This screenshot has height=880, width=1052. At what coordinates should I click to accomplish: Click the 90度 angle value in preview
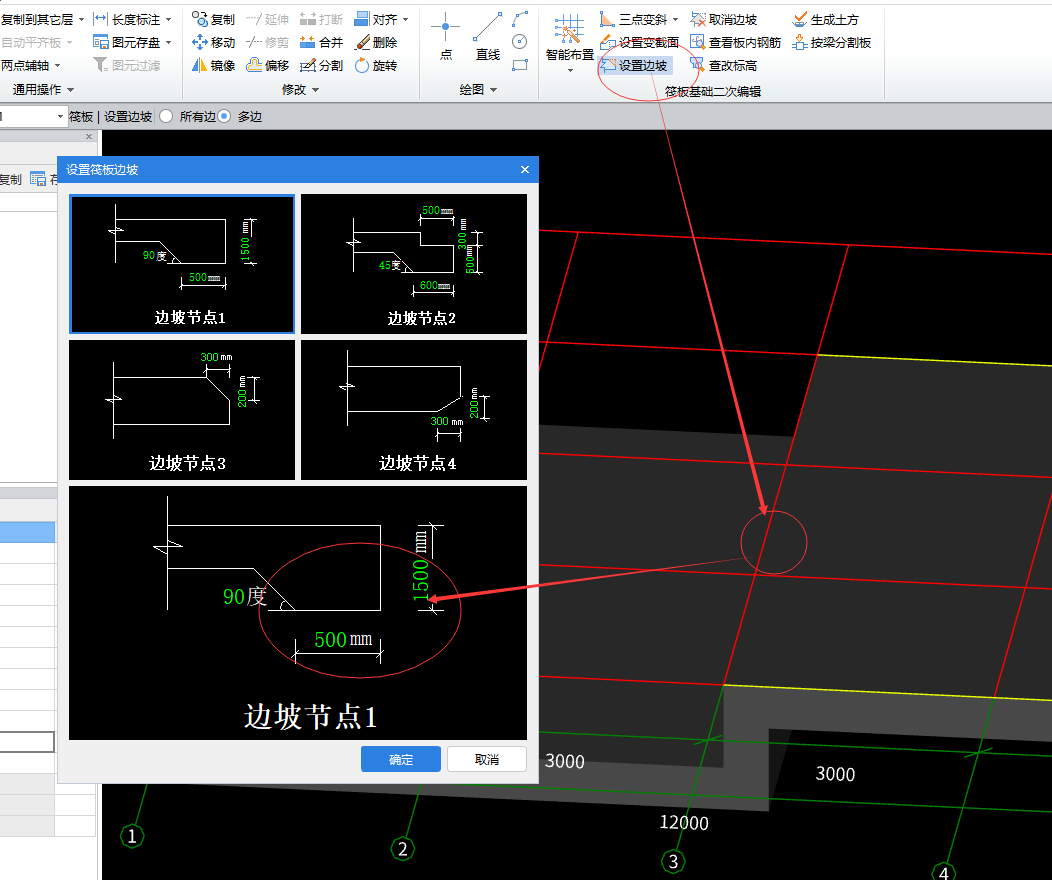click(x=244, y=596)
